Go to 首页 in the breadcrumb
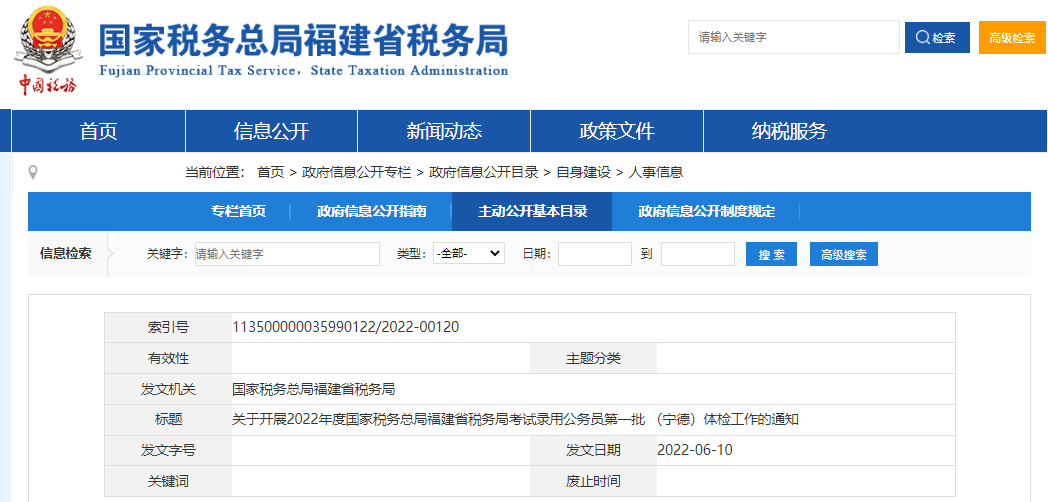Viewport: 1048px width, 502px height. point(270,172)
